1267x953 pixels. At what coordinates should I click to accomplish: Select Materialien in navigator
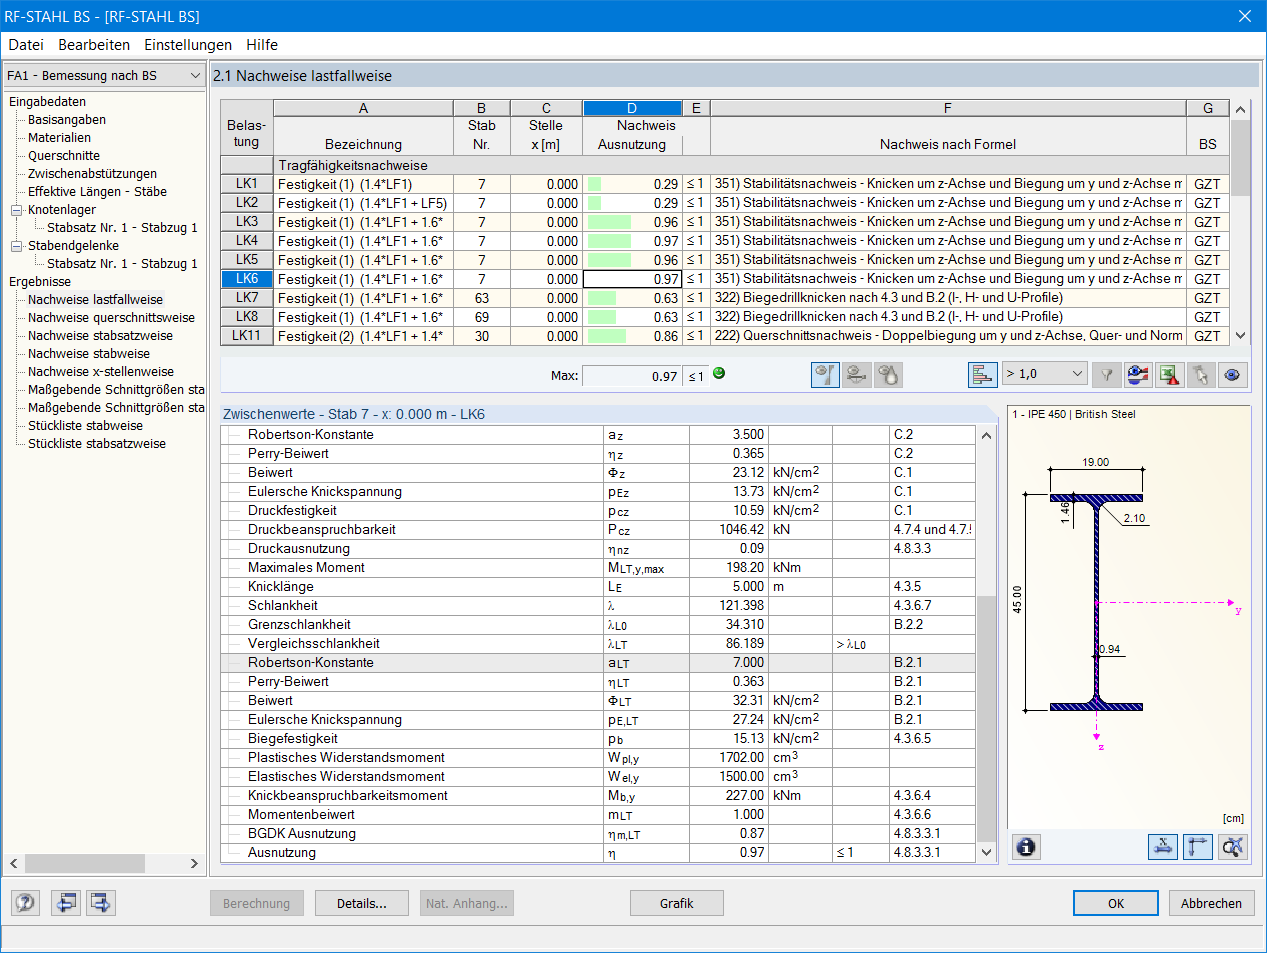click(59, 138)
